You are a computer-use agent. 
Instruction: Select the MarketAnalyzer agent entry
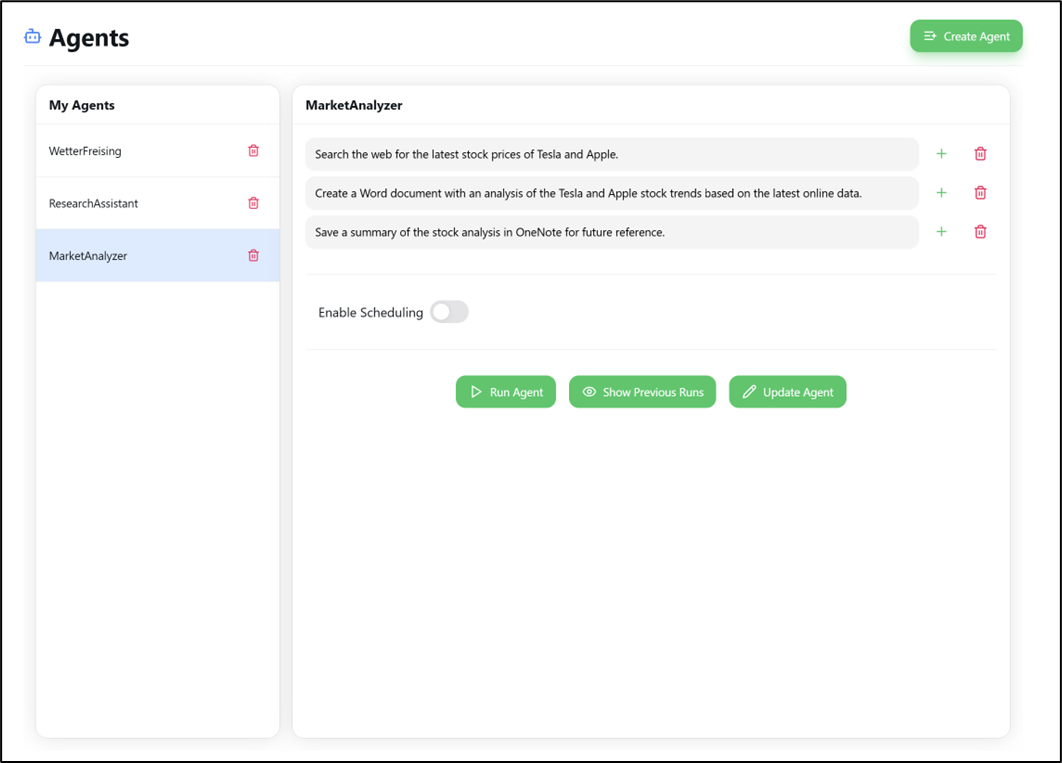coord(88,256)
